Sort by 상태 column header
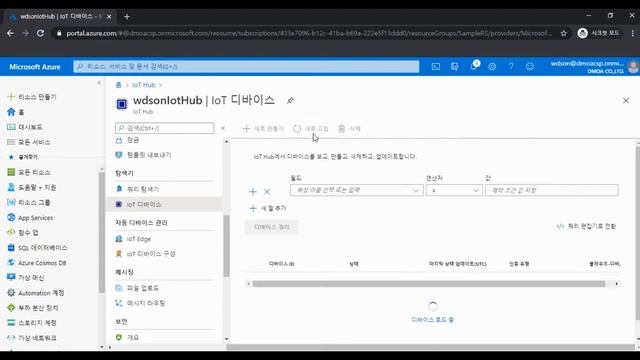The height and width of the screenshot is (360, 640). (354, 264)
